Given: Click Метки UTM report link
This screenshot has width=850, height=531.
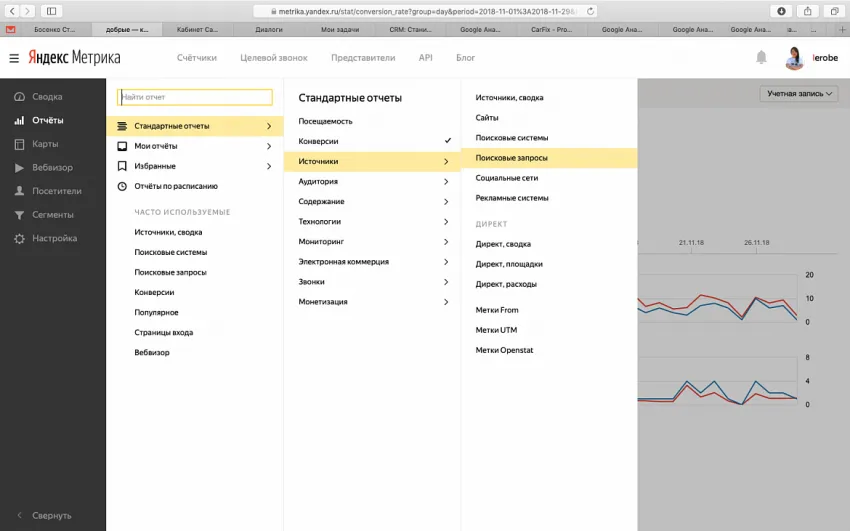Looking at the screenshot, I should (496, 330).
